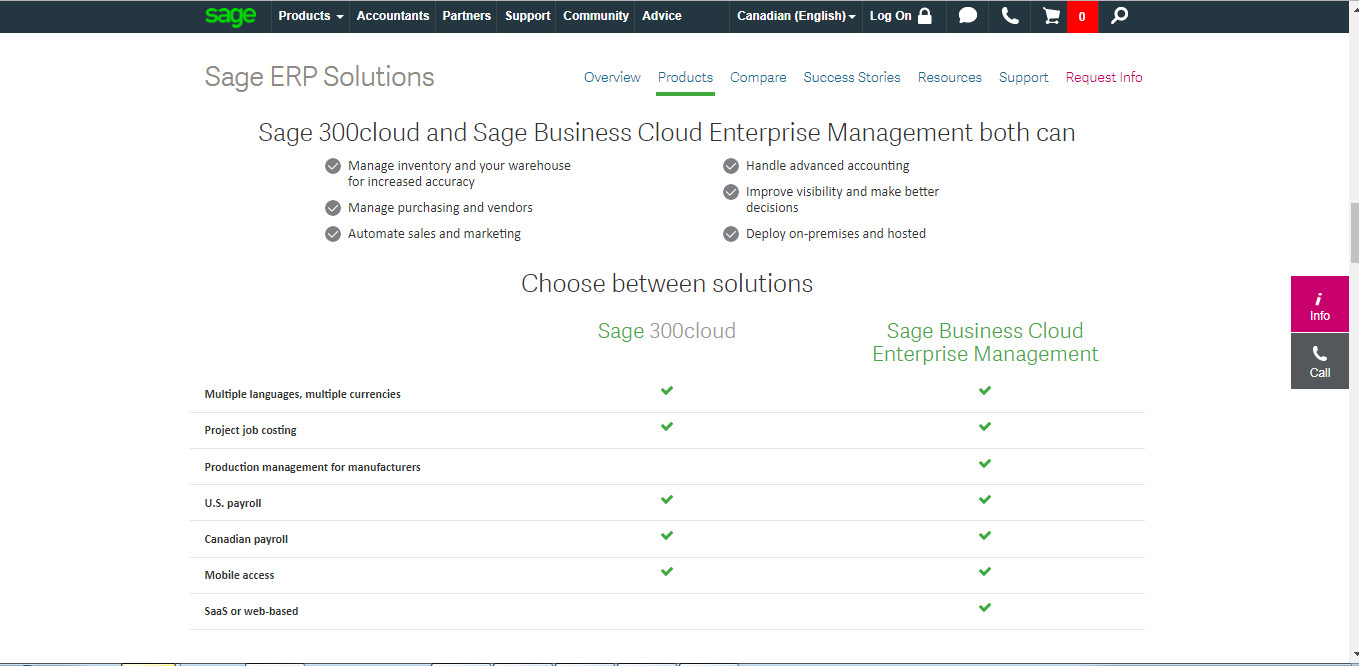Screen dimensions: 1359x666
Task: Click the search magnifier icon
Action: (x=1118, y=16)
